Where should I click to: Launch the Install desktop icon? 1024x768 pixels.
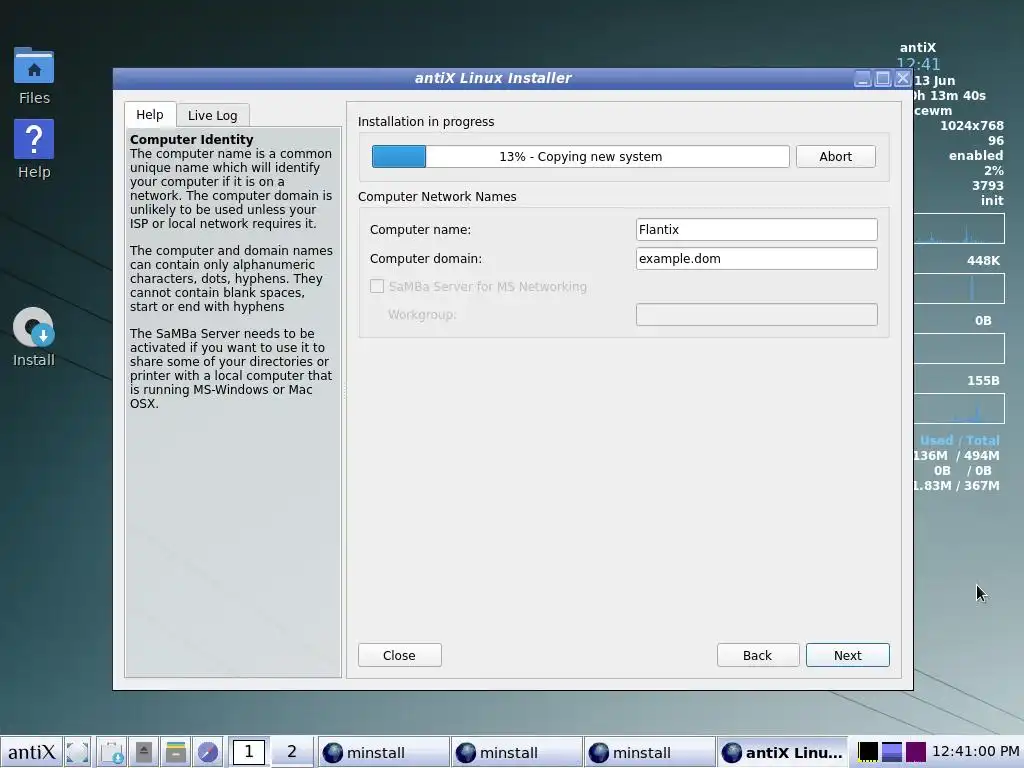(34, 338)
